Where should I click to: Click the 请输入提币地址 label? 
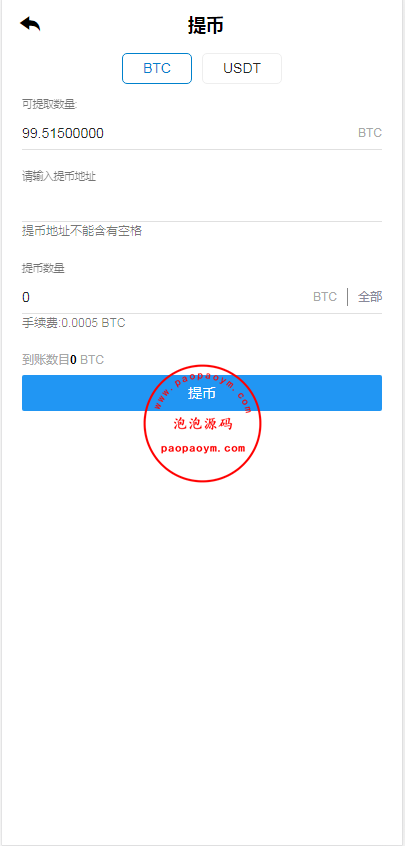[x=59, y=176]
